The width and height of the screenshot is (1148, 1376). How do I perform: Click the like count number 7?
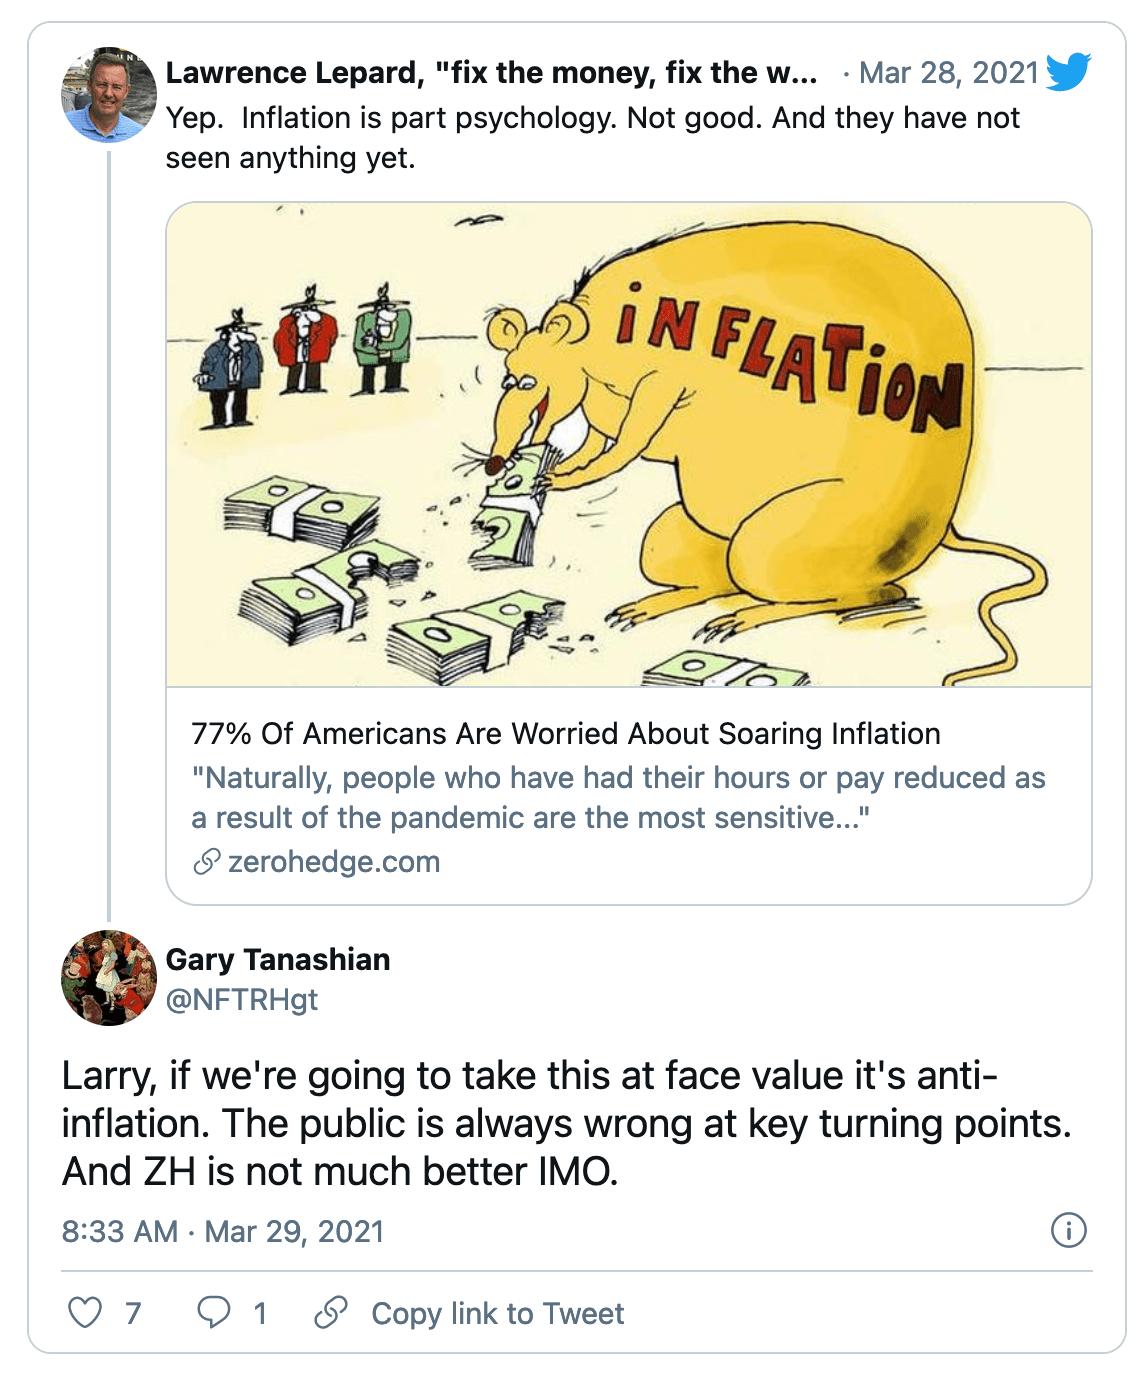click(x=133, y=1313)
